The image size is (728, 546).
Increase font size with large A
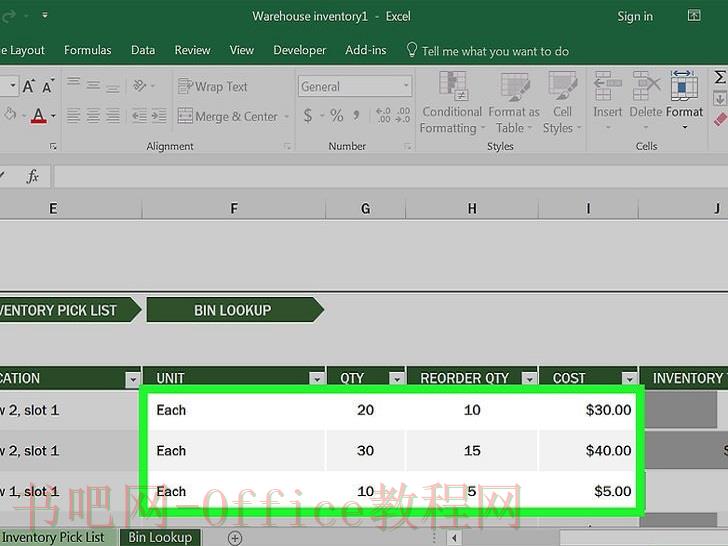coord(28,86)
